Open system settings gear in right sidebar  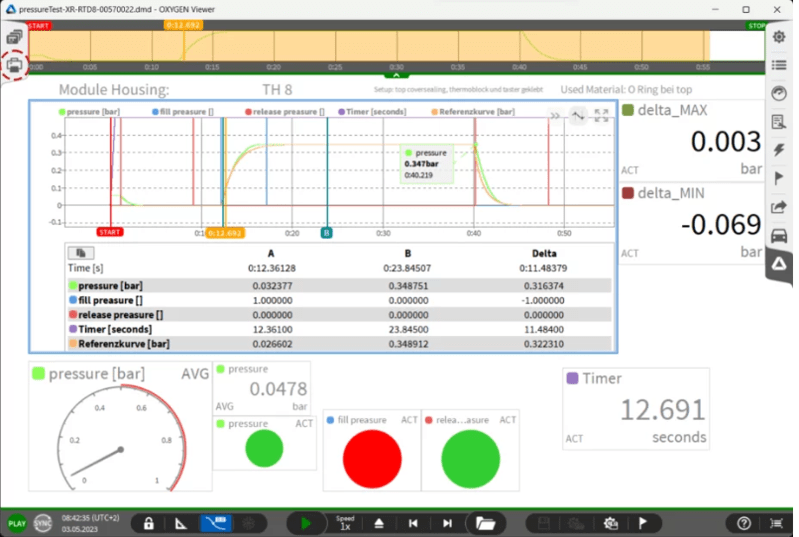point(779,37)
